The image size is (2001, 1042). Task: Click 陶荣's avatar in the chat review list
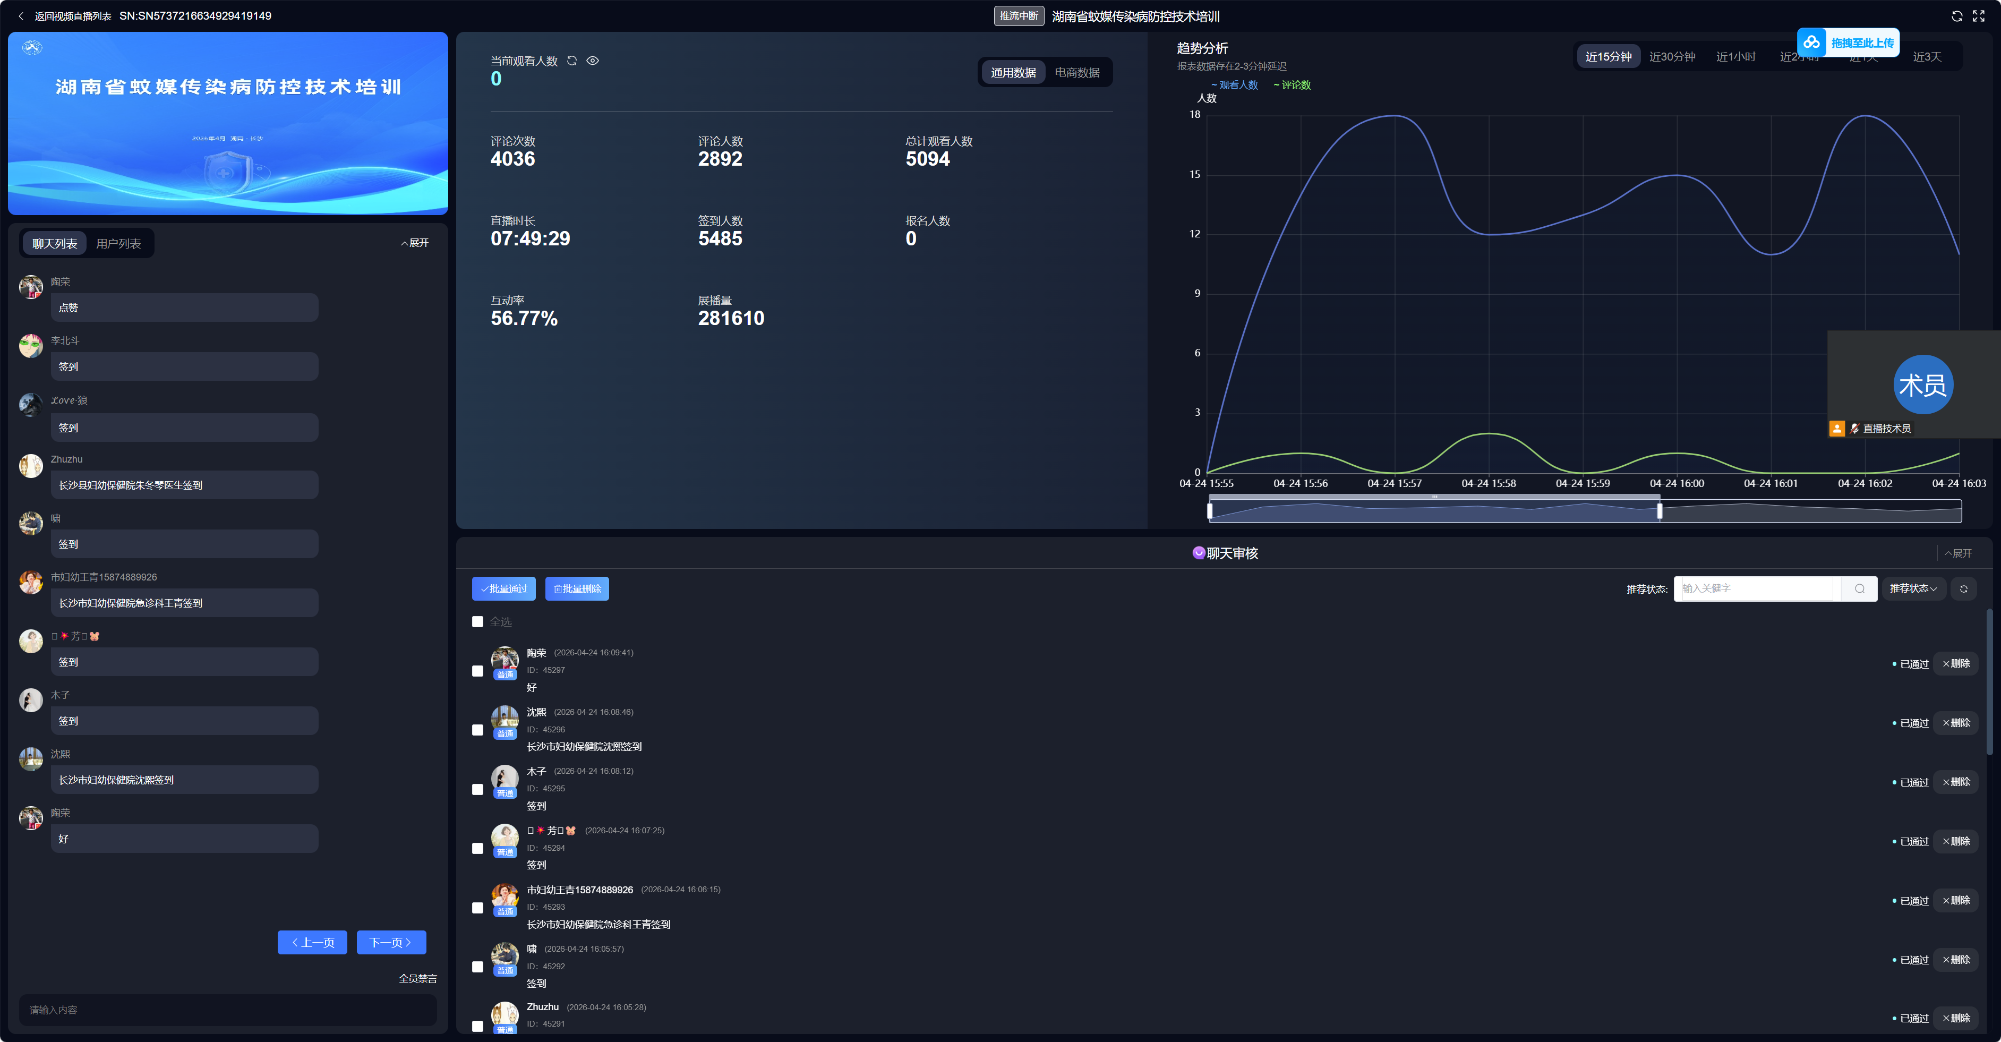[505, 660]
